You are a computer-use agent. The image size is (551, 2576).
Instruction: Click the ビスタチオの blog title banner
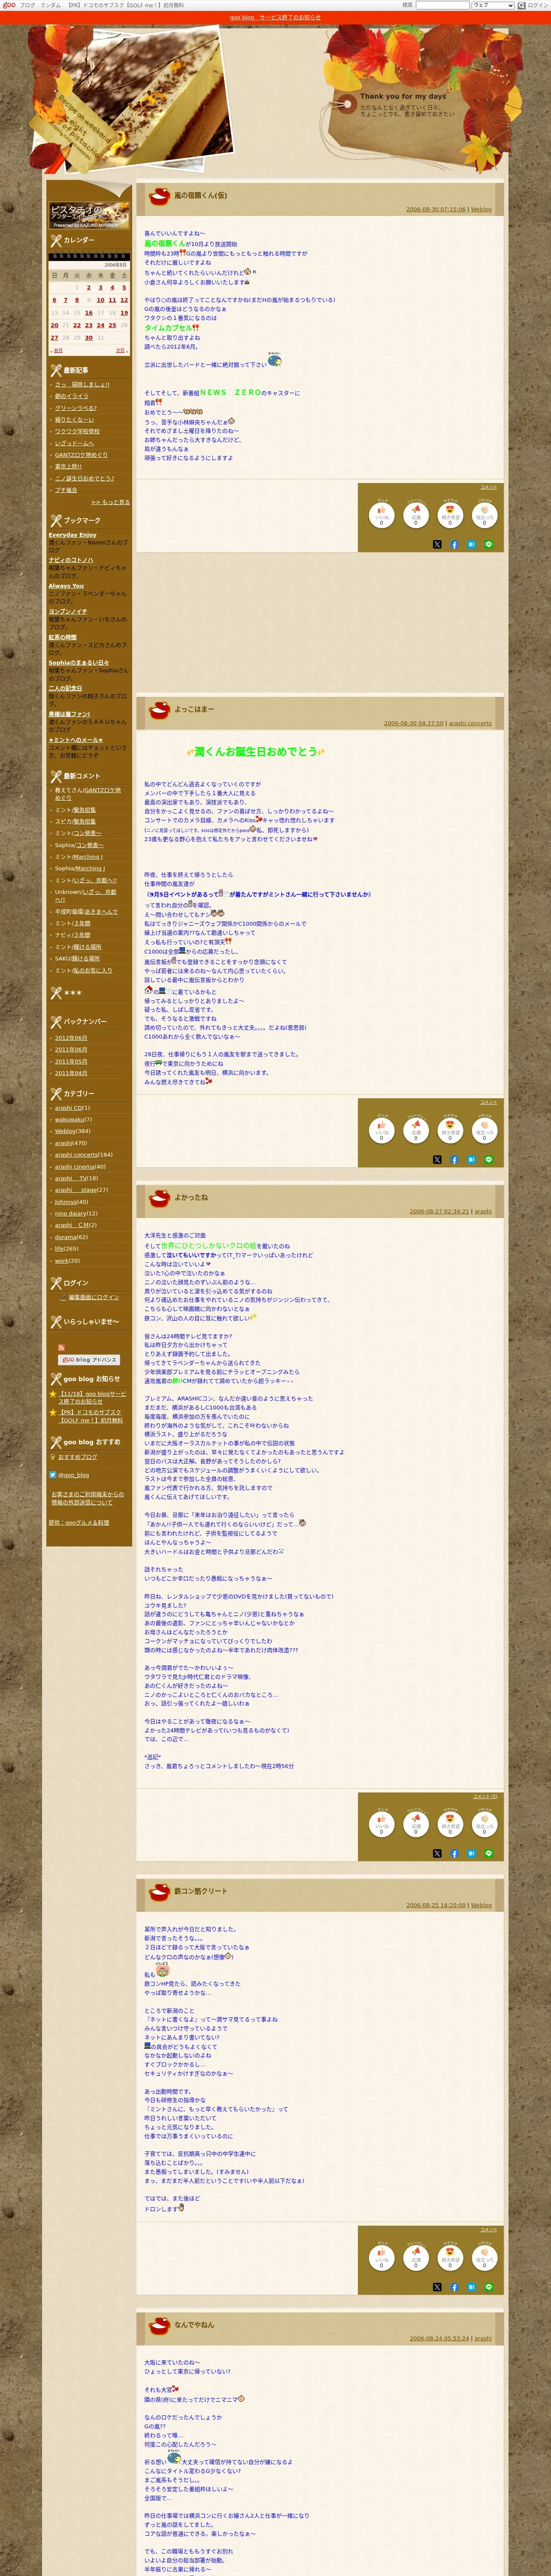click(89, 215)
